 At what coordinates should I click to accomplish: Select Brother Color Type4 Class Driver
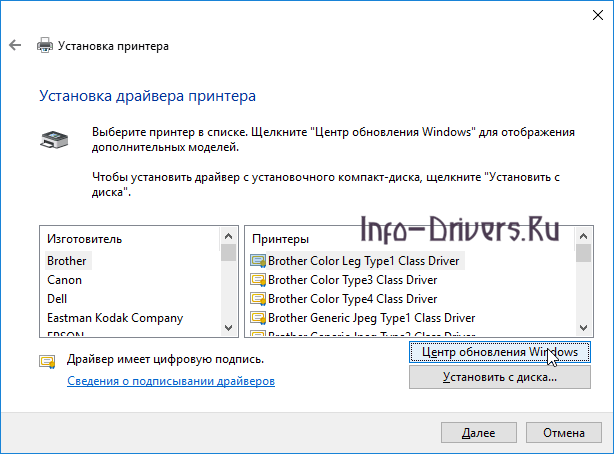click(x=352, y=299)
